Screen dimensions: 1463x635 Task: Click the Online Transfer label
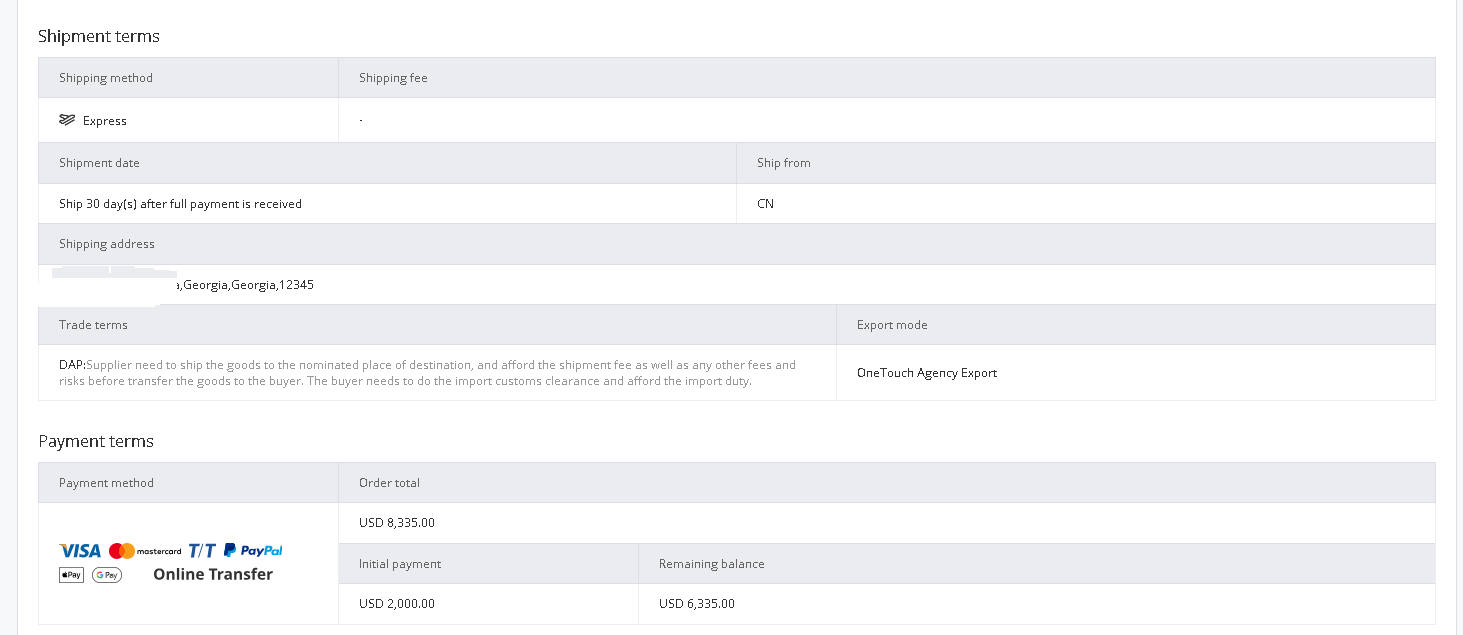click(213, 574)
